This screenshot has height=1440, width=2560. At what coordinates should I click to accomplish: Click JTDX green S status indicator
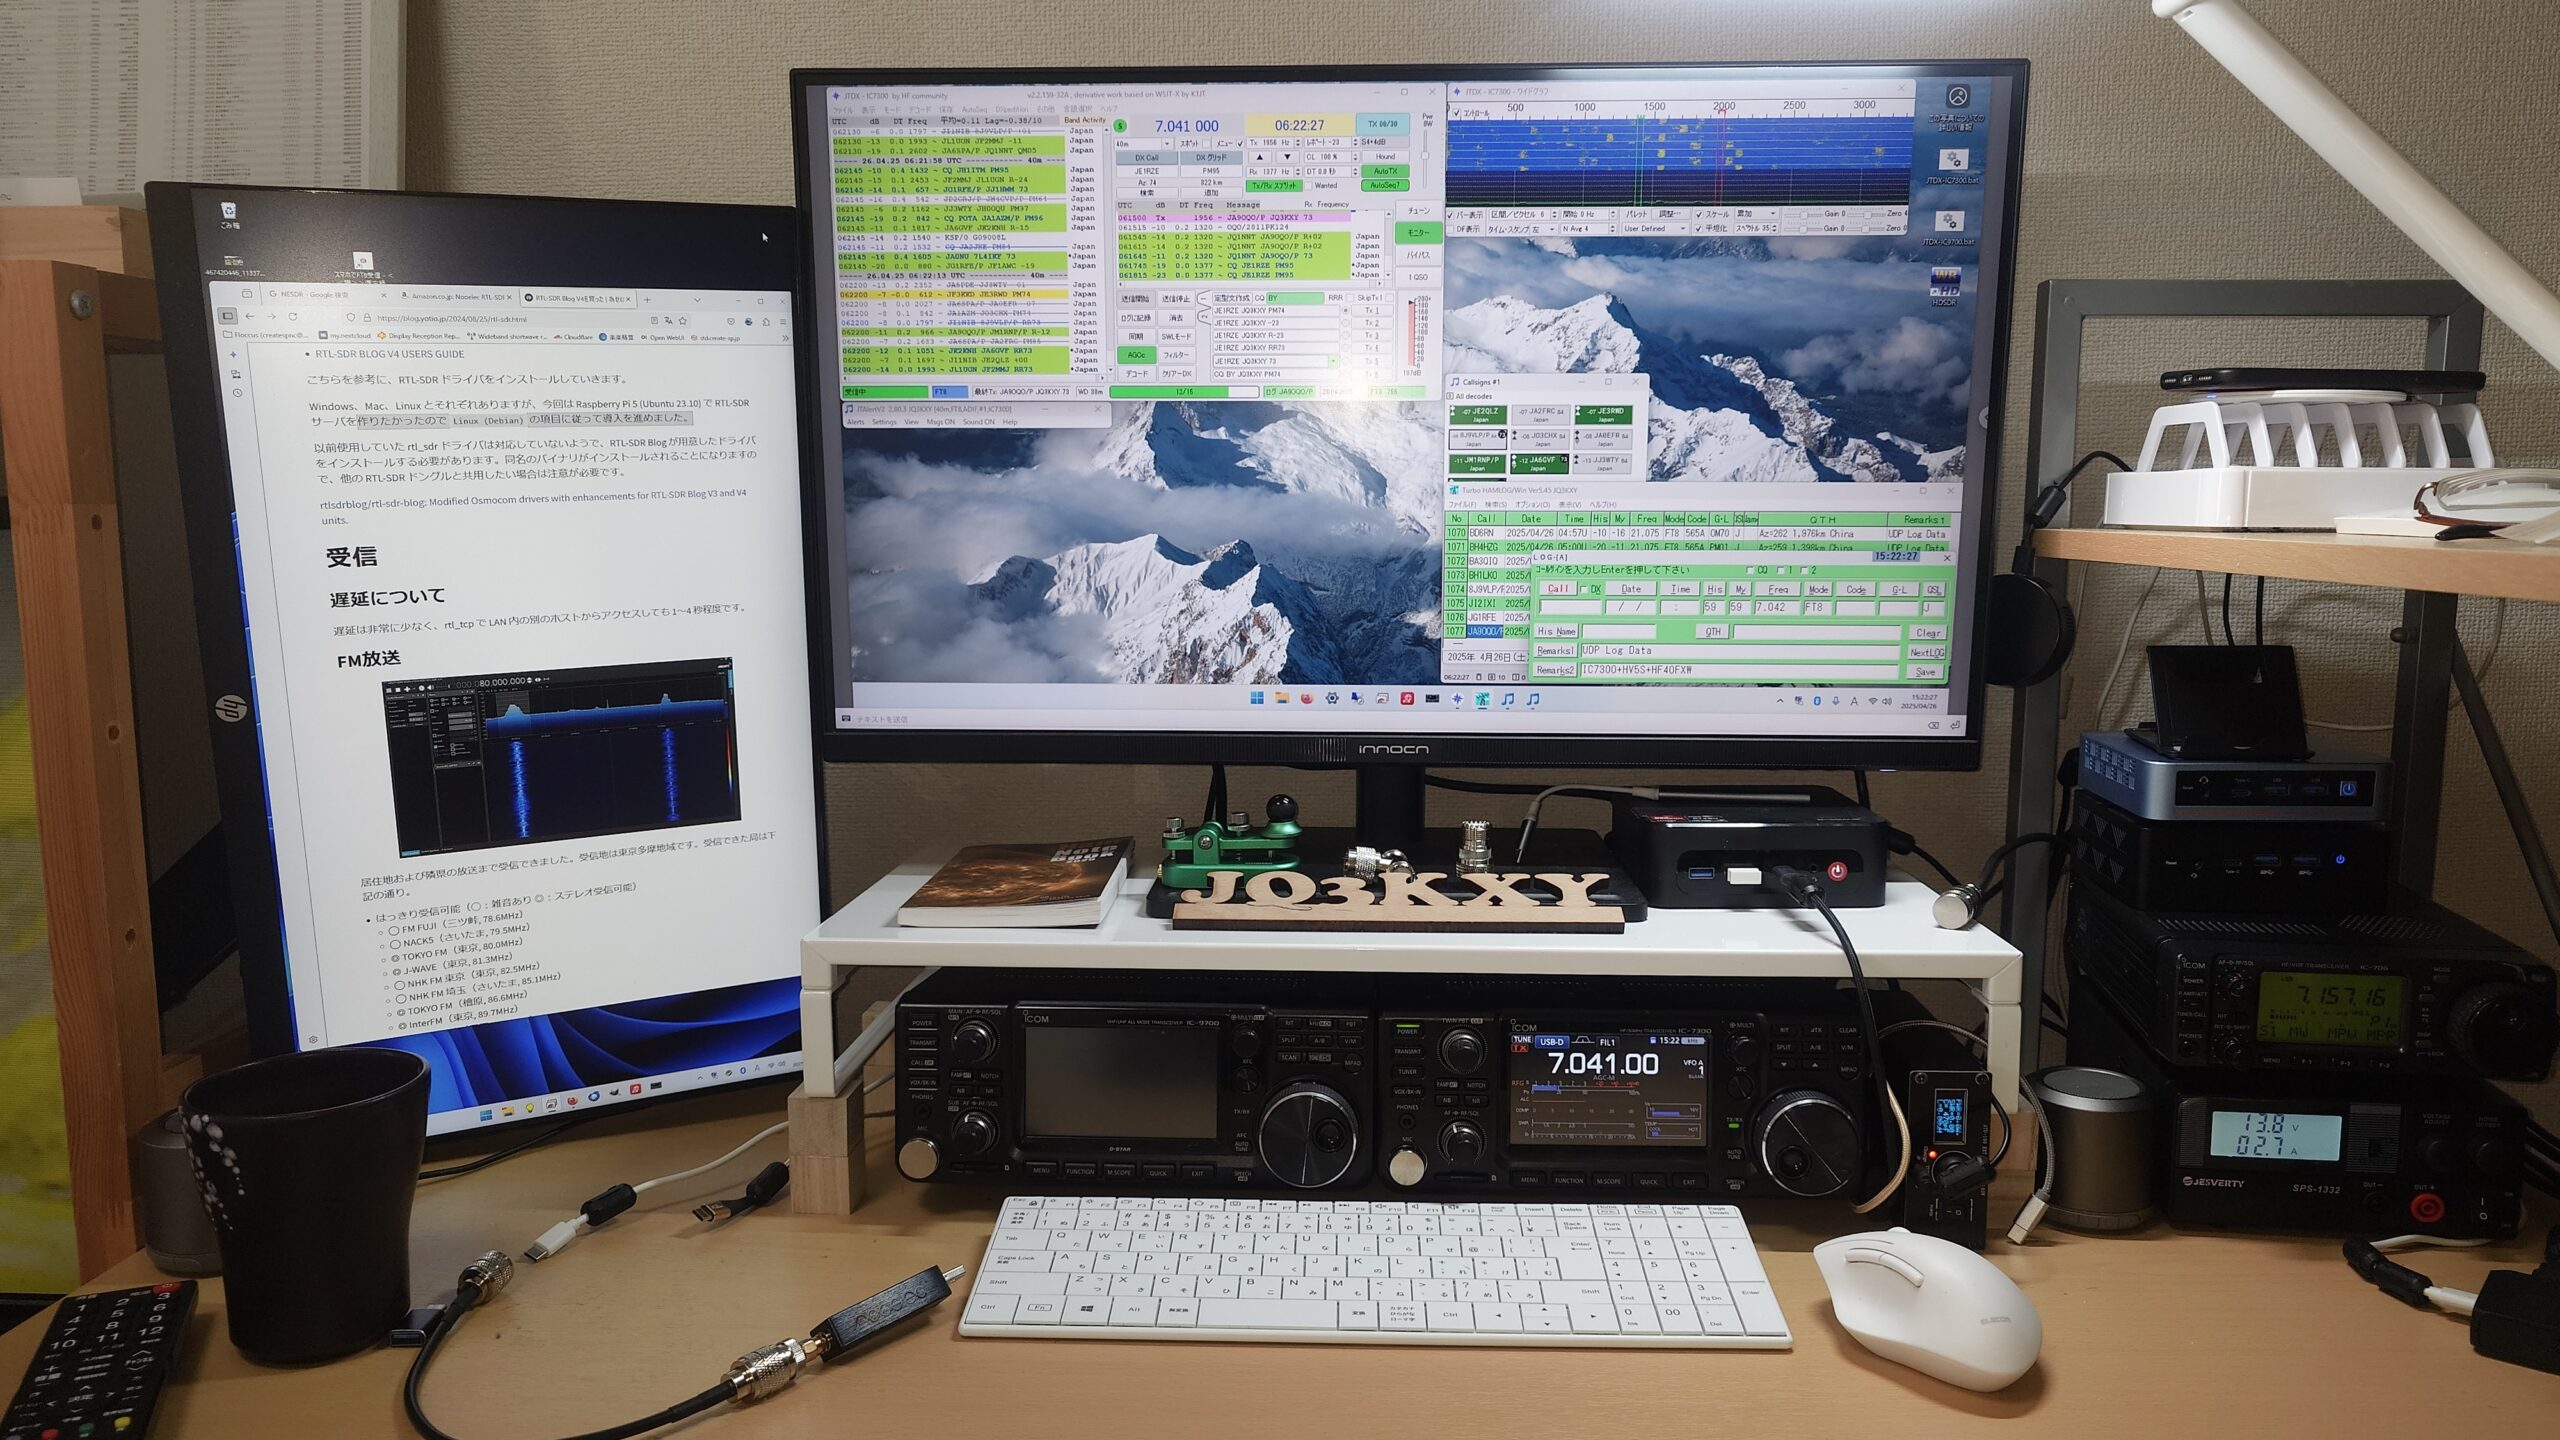(x=1120, y=126)
